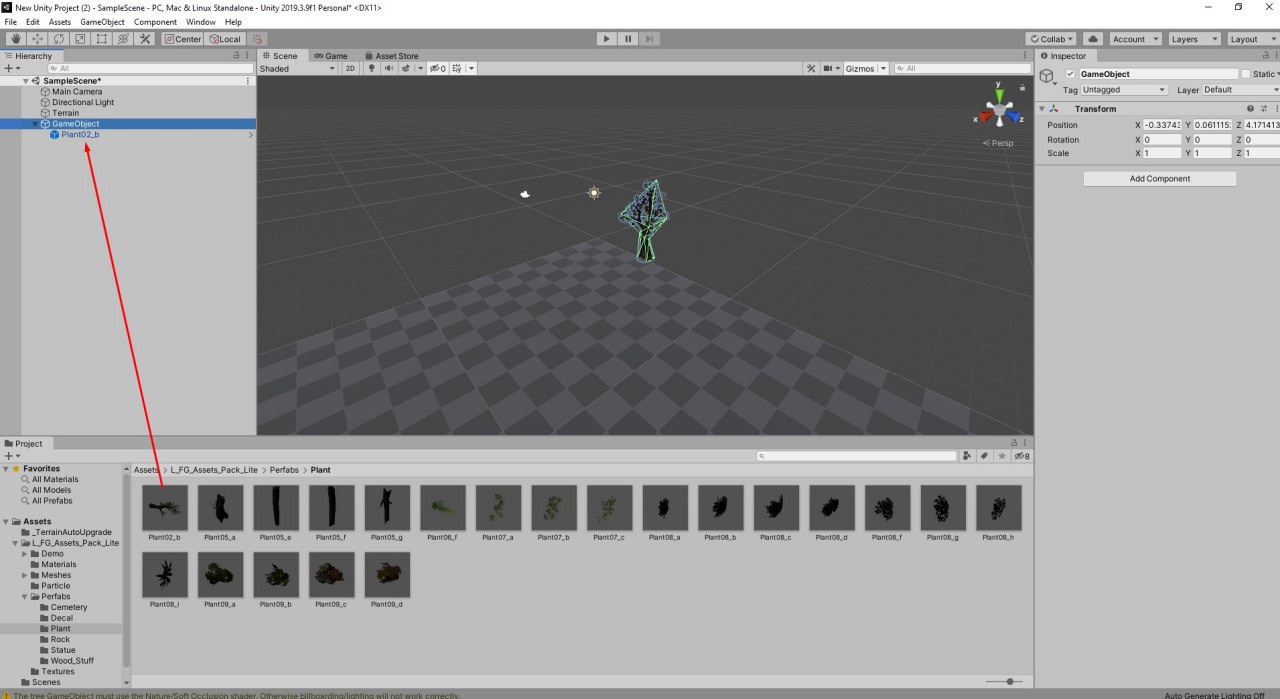This screenshot has width=1280, height=699.
Task: Click the Persp projection label
Action: pos(997,143)
